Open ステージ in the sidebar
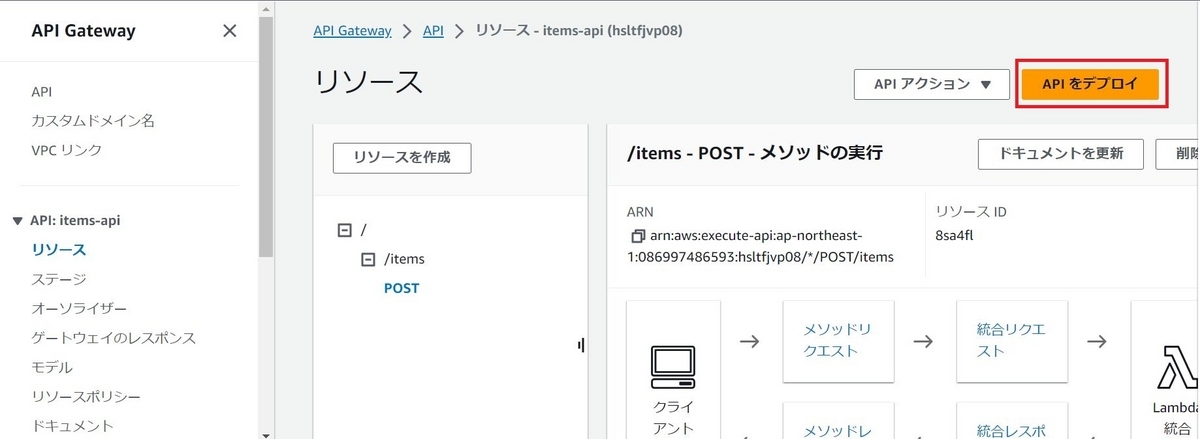The image size is (1200, 439). pyautogui.click(x=59, y=279)
